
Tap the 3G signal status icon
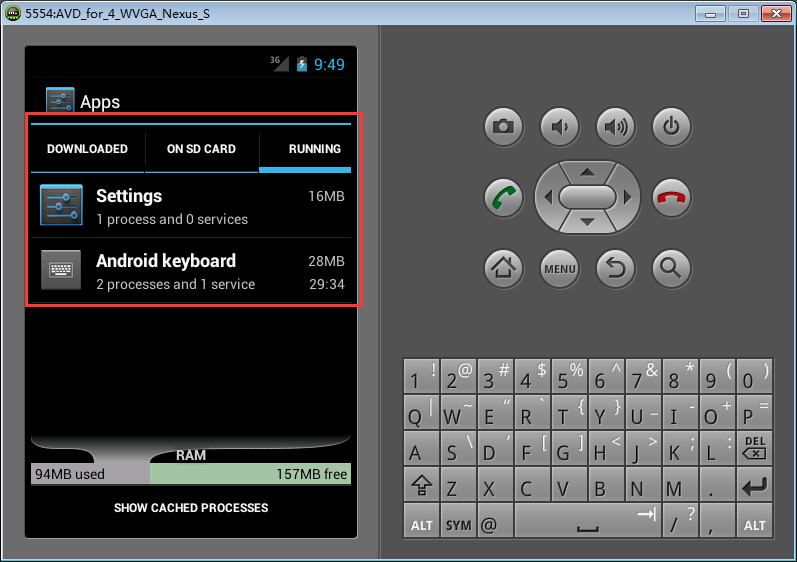pyautogui.click(x=279, y=64)
